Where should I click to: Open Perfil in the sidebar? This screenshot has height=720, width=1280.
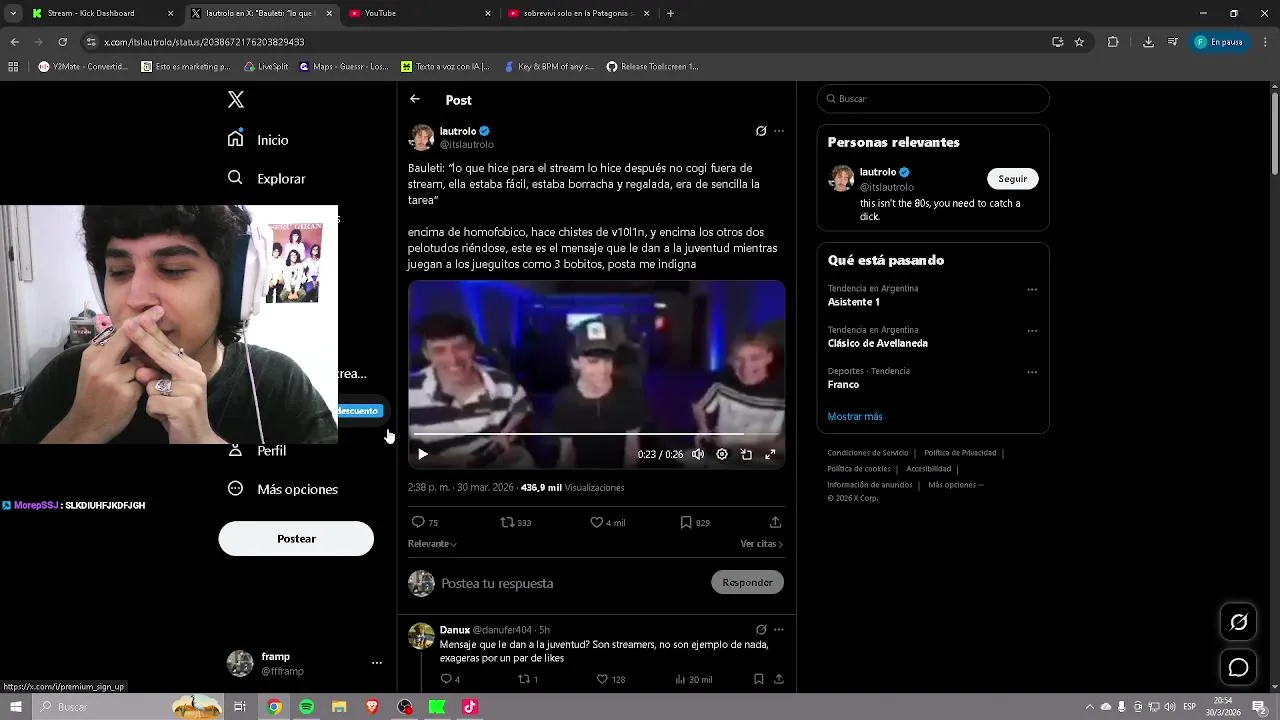258,451
